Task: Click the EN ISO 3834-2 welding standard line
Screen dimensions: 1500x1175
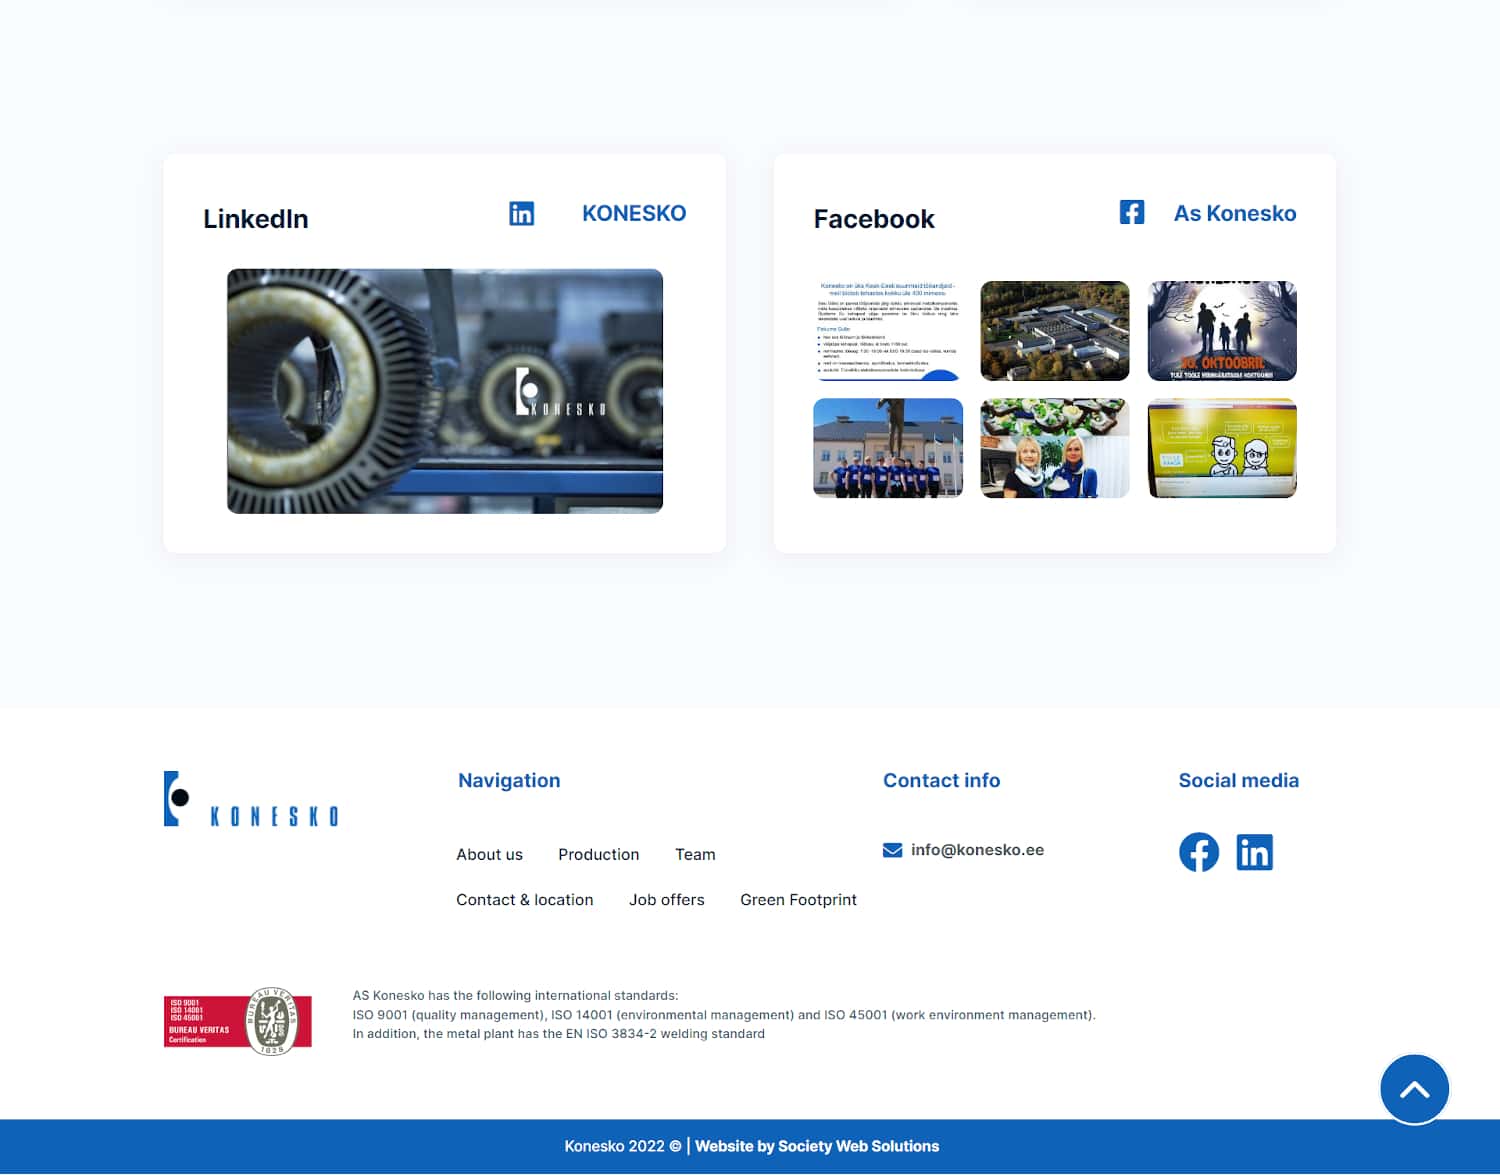Action: point(558,1034)
